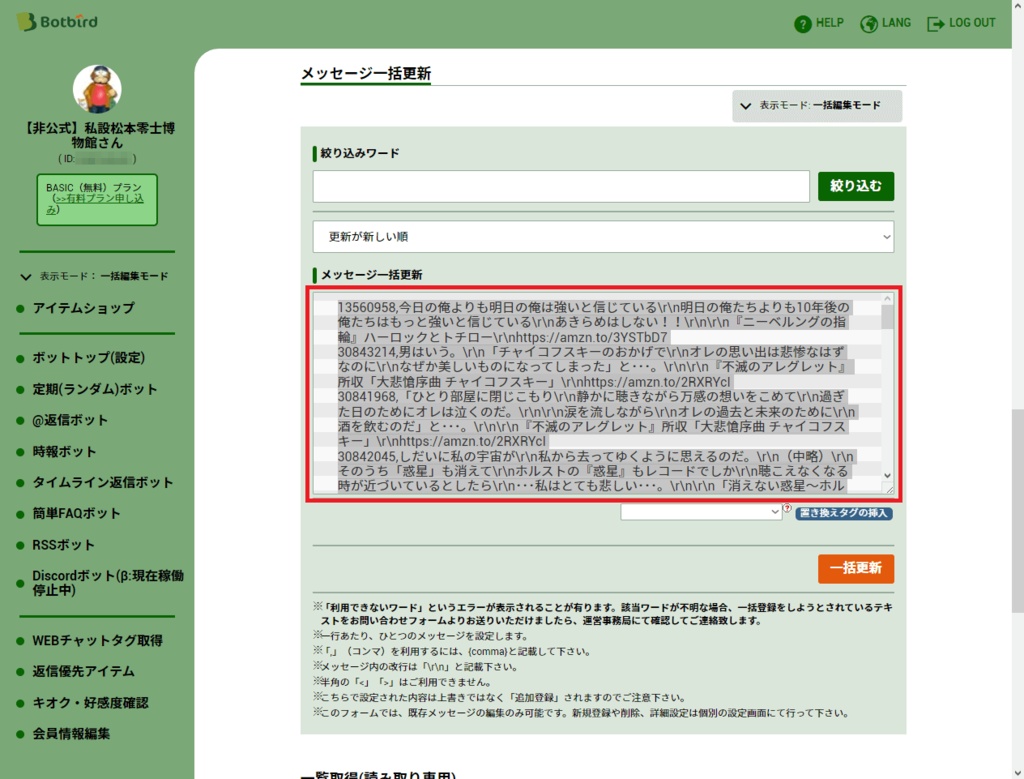Open WEBチャットタグ取得 menu item
The image size is (1024, 779).
pos(98,641)
